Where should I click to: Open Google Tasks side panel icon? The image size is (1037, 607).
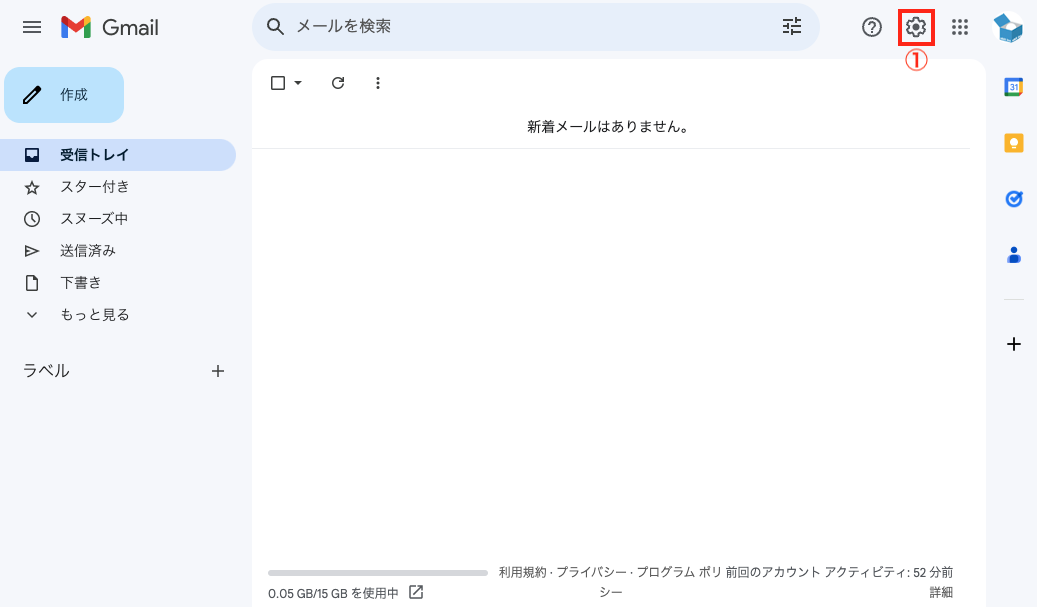pyautogui.click(x=1014, y=198)
